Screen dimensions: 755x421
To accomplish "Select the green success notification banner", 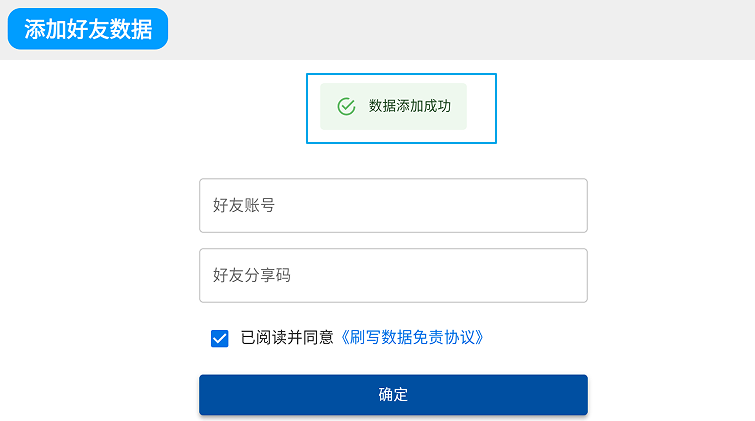I will [393, 106].
